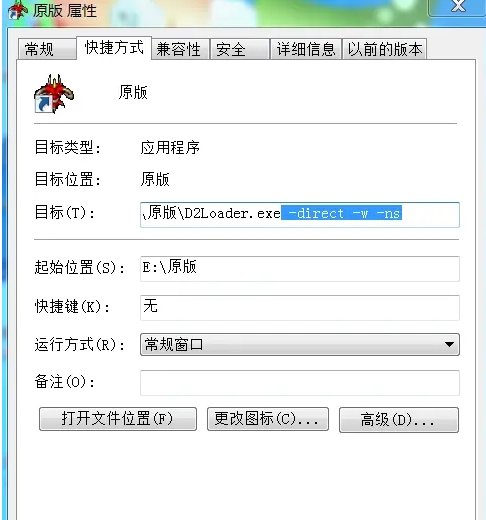Viewport: 486px width, 520px height.
Task: Click the title bar Diablo icon
Action: tap(17, 10)
